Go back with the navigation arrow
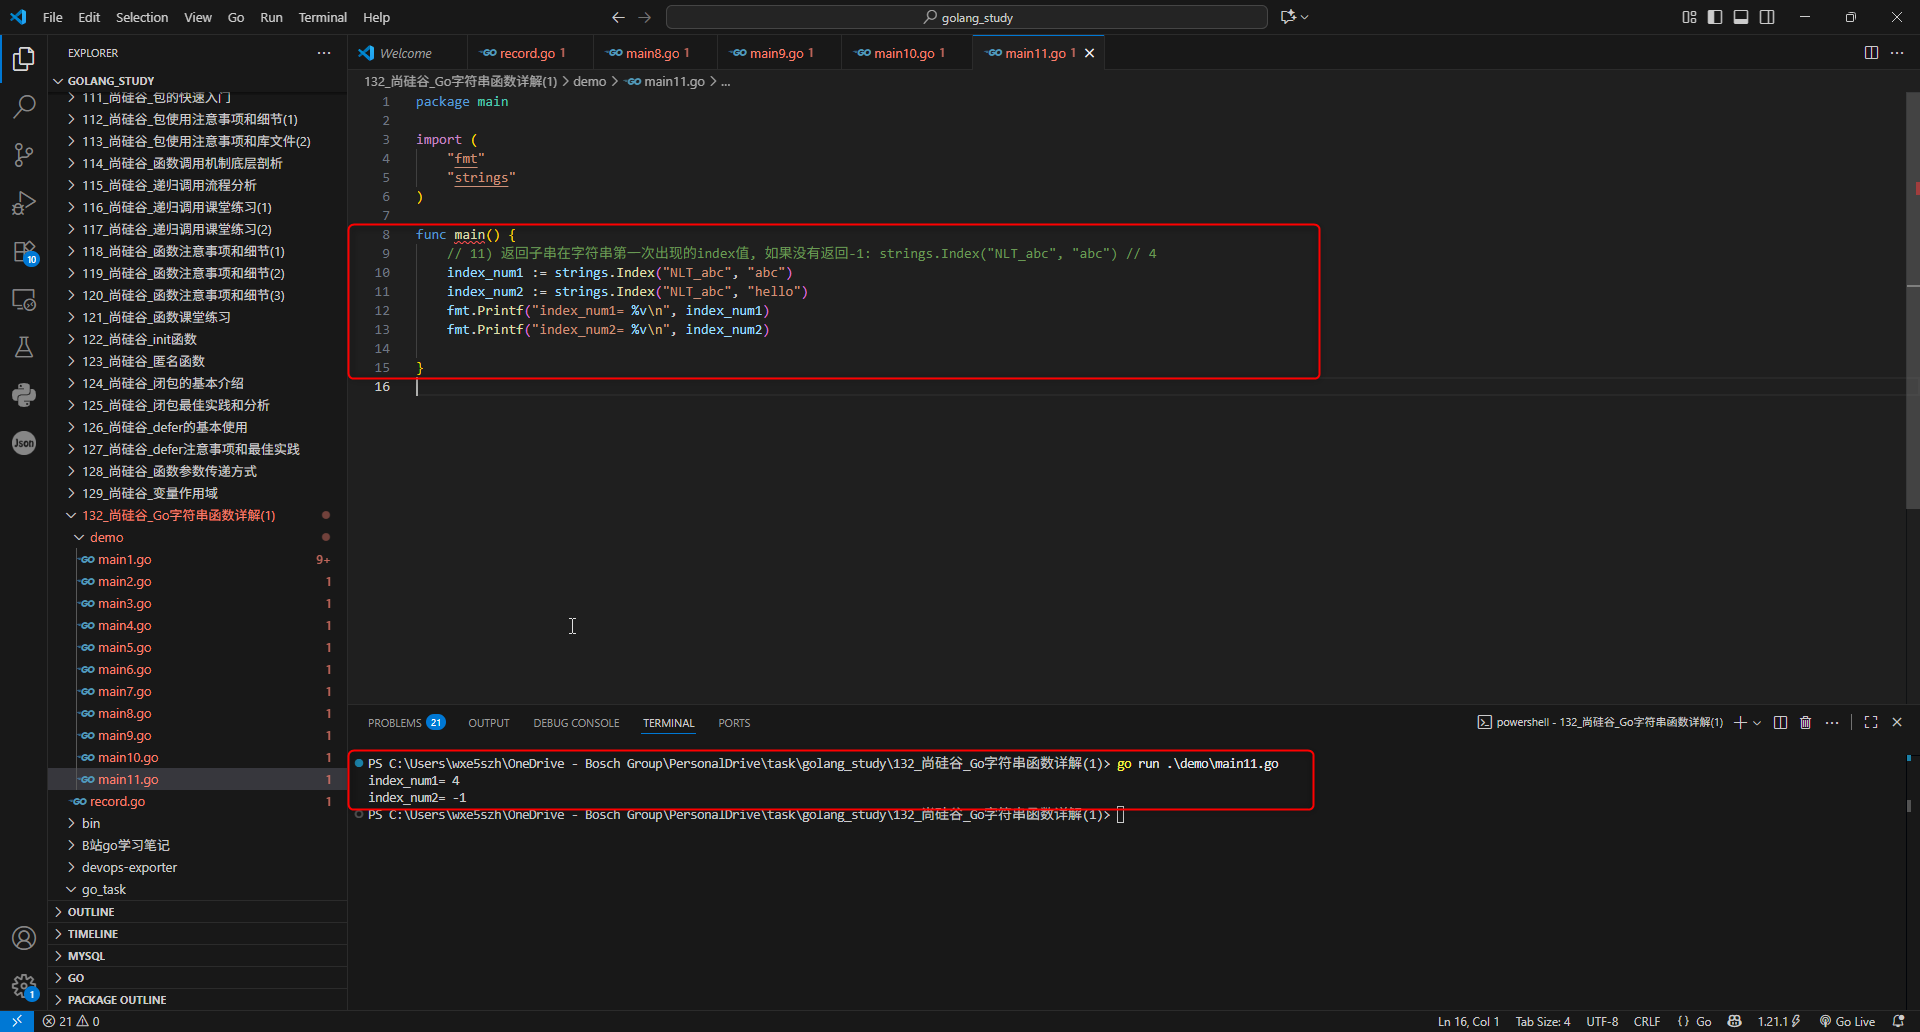The height and width of the screenshot is (1032, 1920). 618,17
